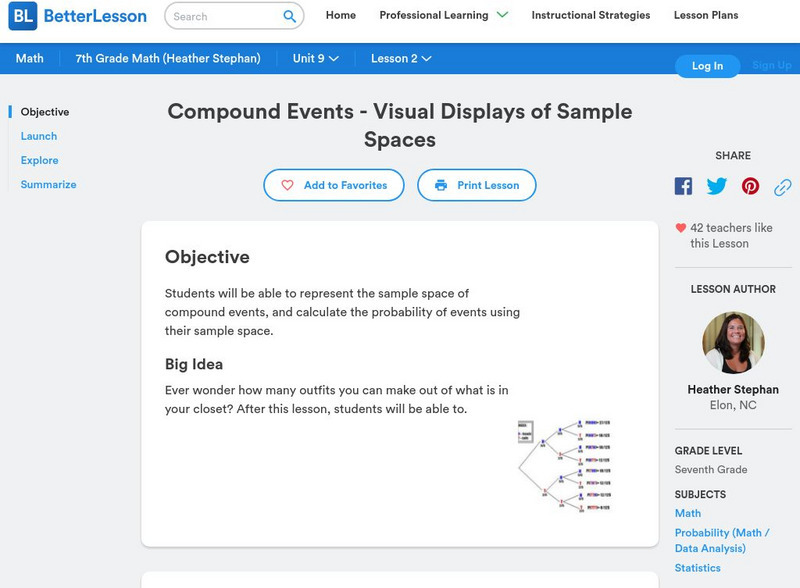Screen dimensions: 800x588
Task: Click the printer icon in Print Lesson
Action: point(441,185)
